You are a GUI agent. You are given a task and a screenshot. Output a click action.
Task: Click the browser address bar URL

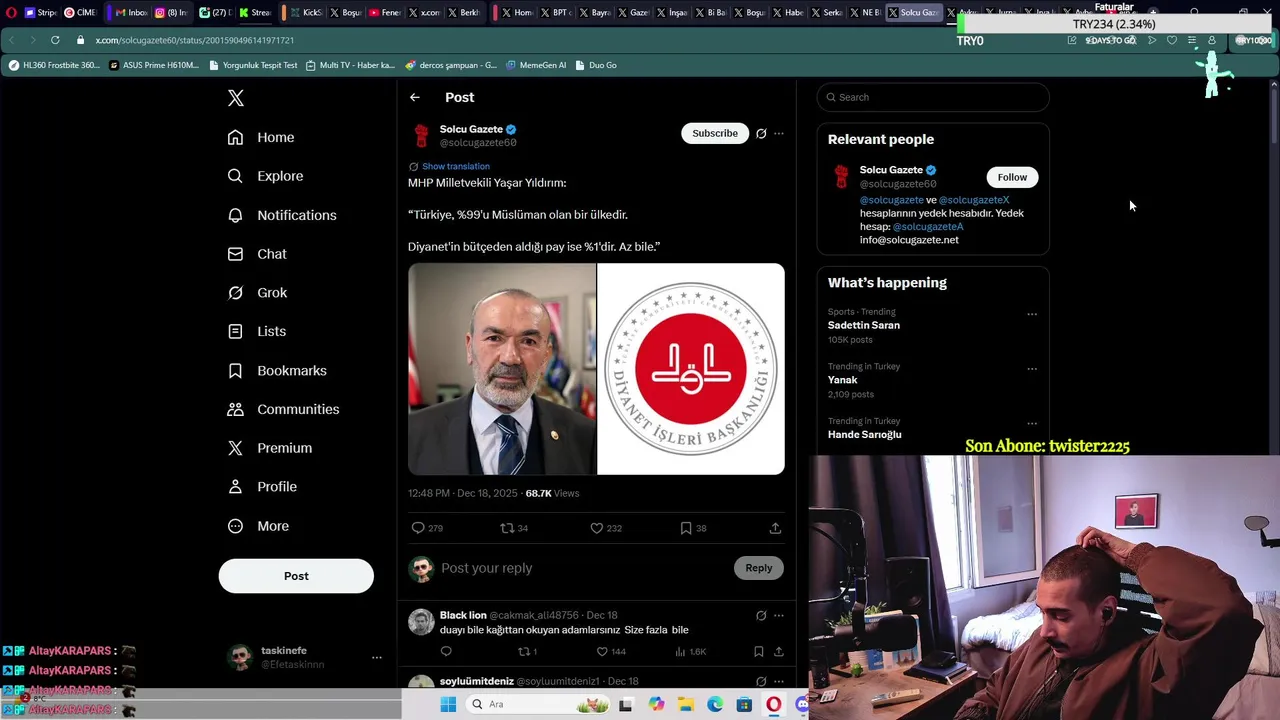pyautogui.click(x=195, y=40)
